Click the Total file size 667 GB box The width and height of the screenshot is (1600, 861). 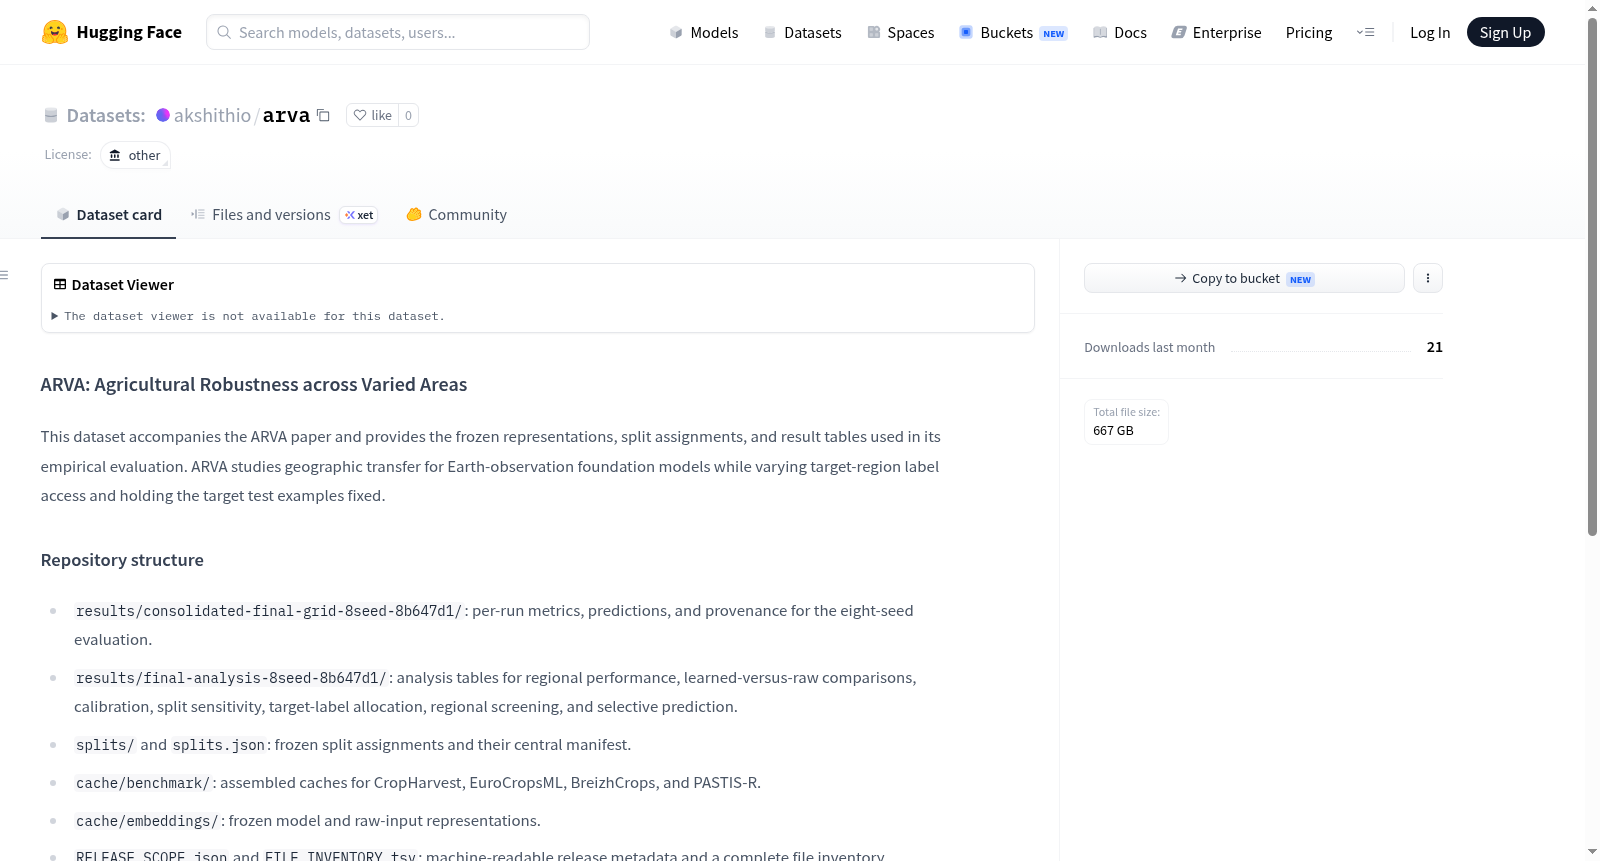(1126, 422)
